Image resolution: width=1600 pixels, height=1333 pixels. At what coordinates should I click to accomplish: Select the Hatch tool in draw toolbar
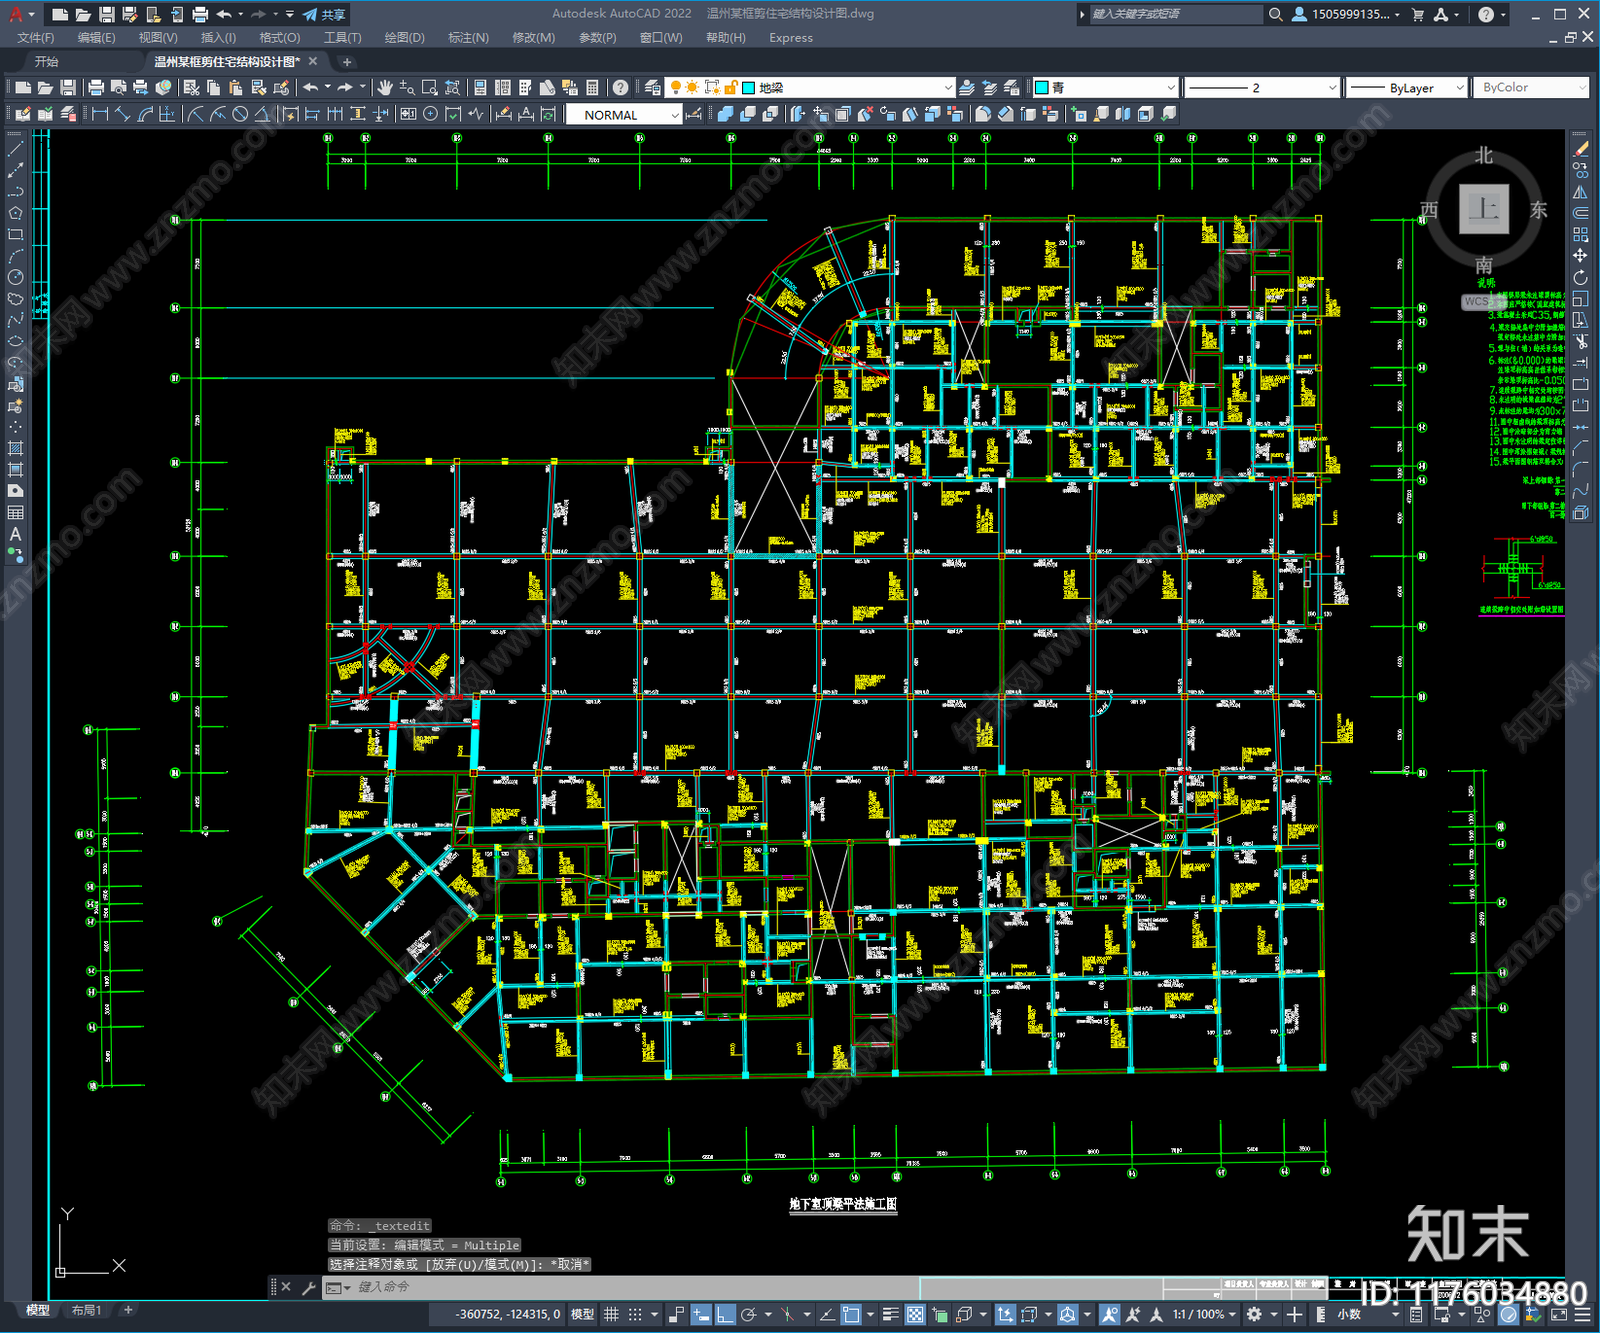pos(15,448)
